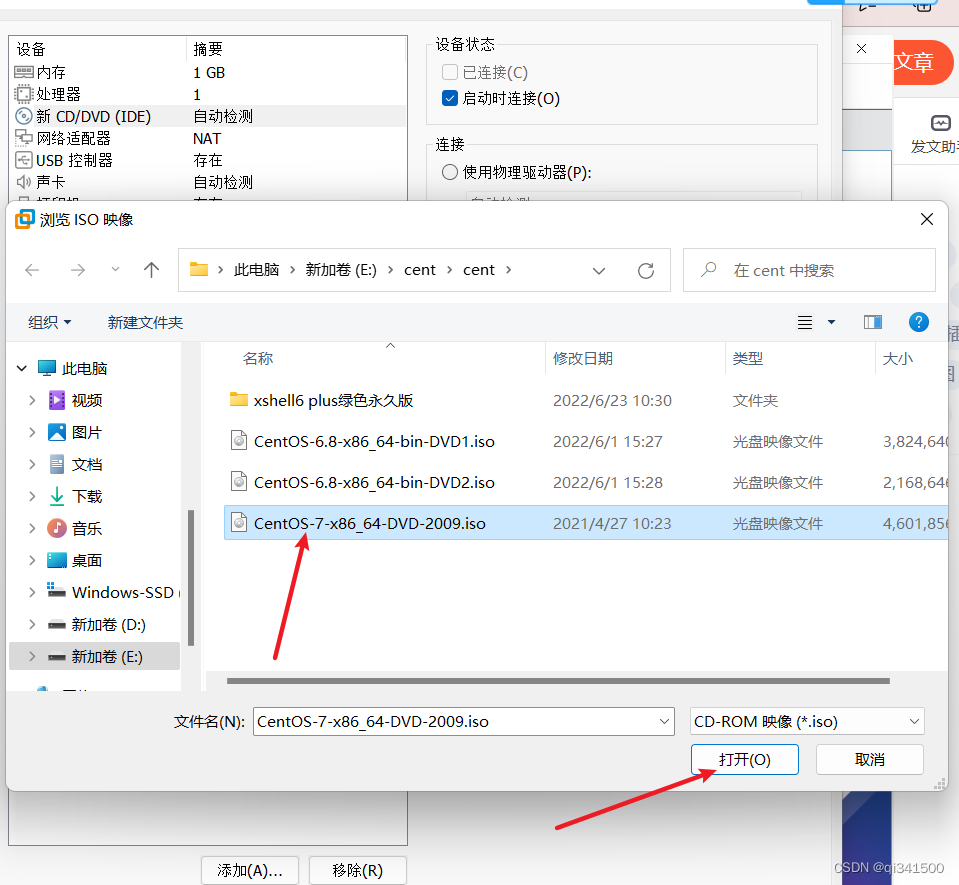
Task: Sort by 名称 column header
Action: point(257,358)
